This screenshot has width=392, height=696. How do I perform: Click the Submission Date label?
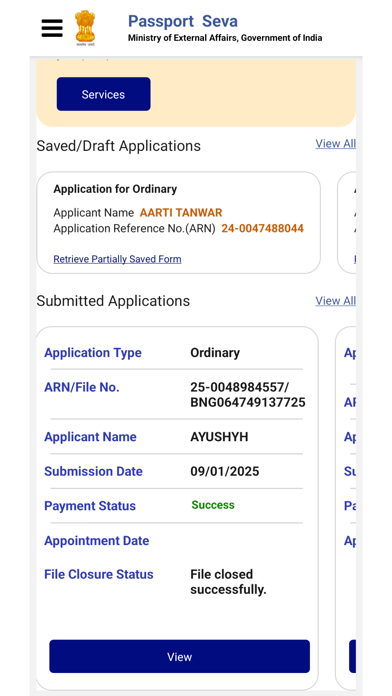[93, 471]
